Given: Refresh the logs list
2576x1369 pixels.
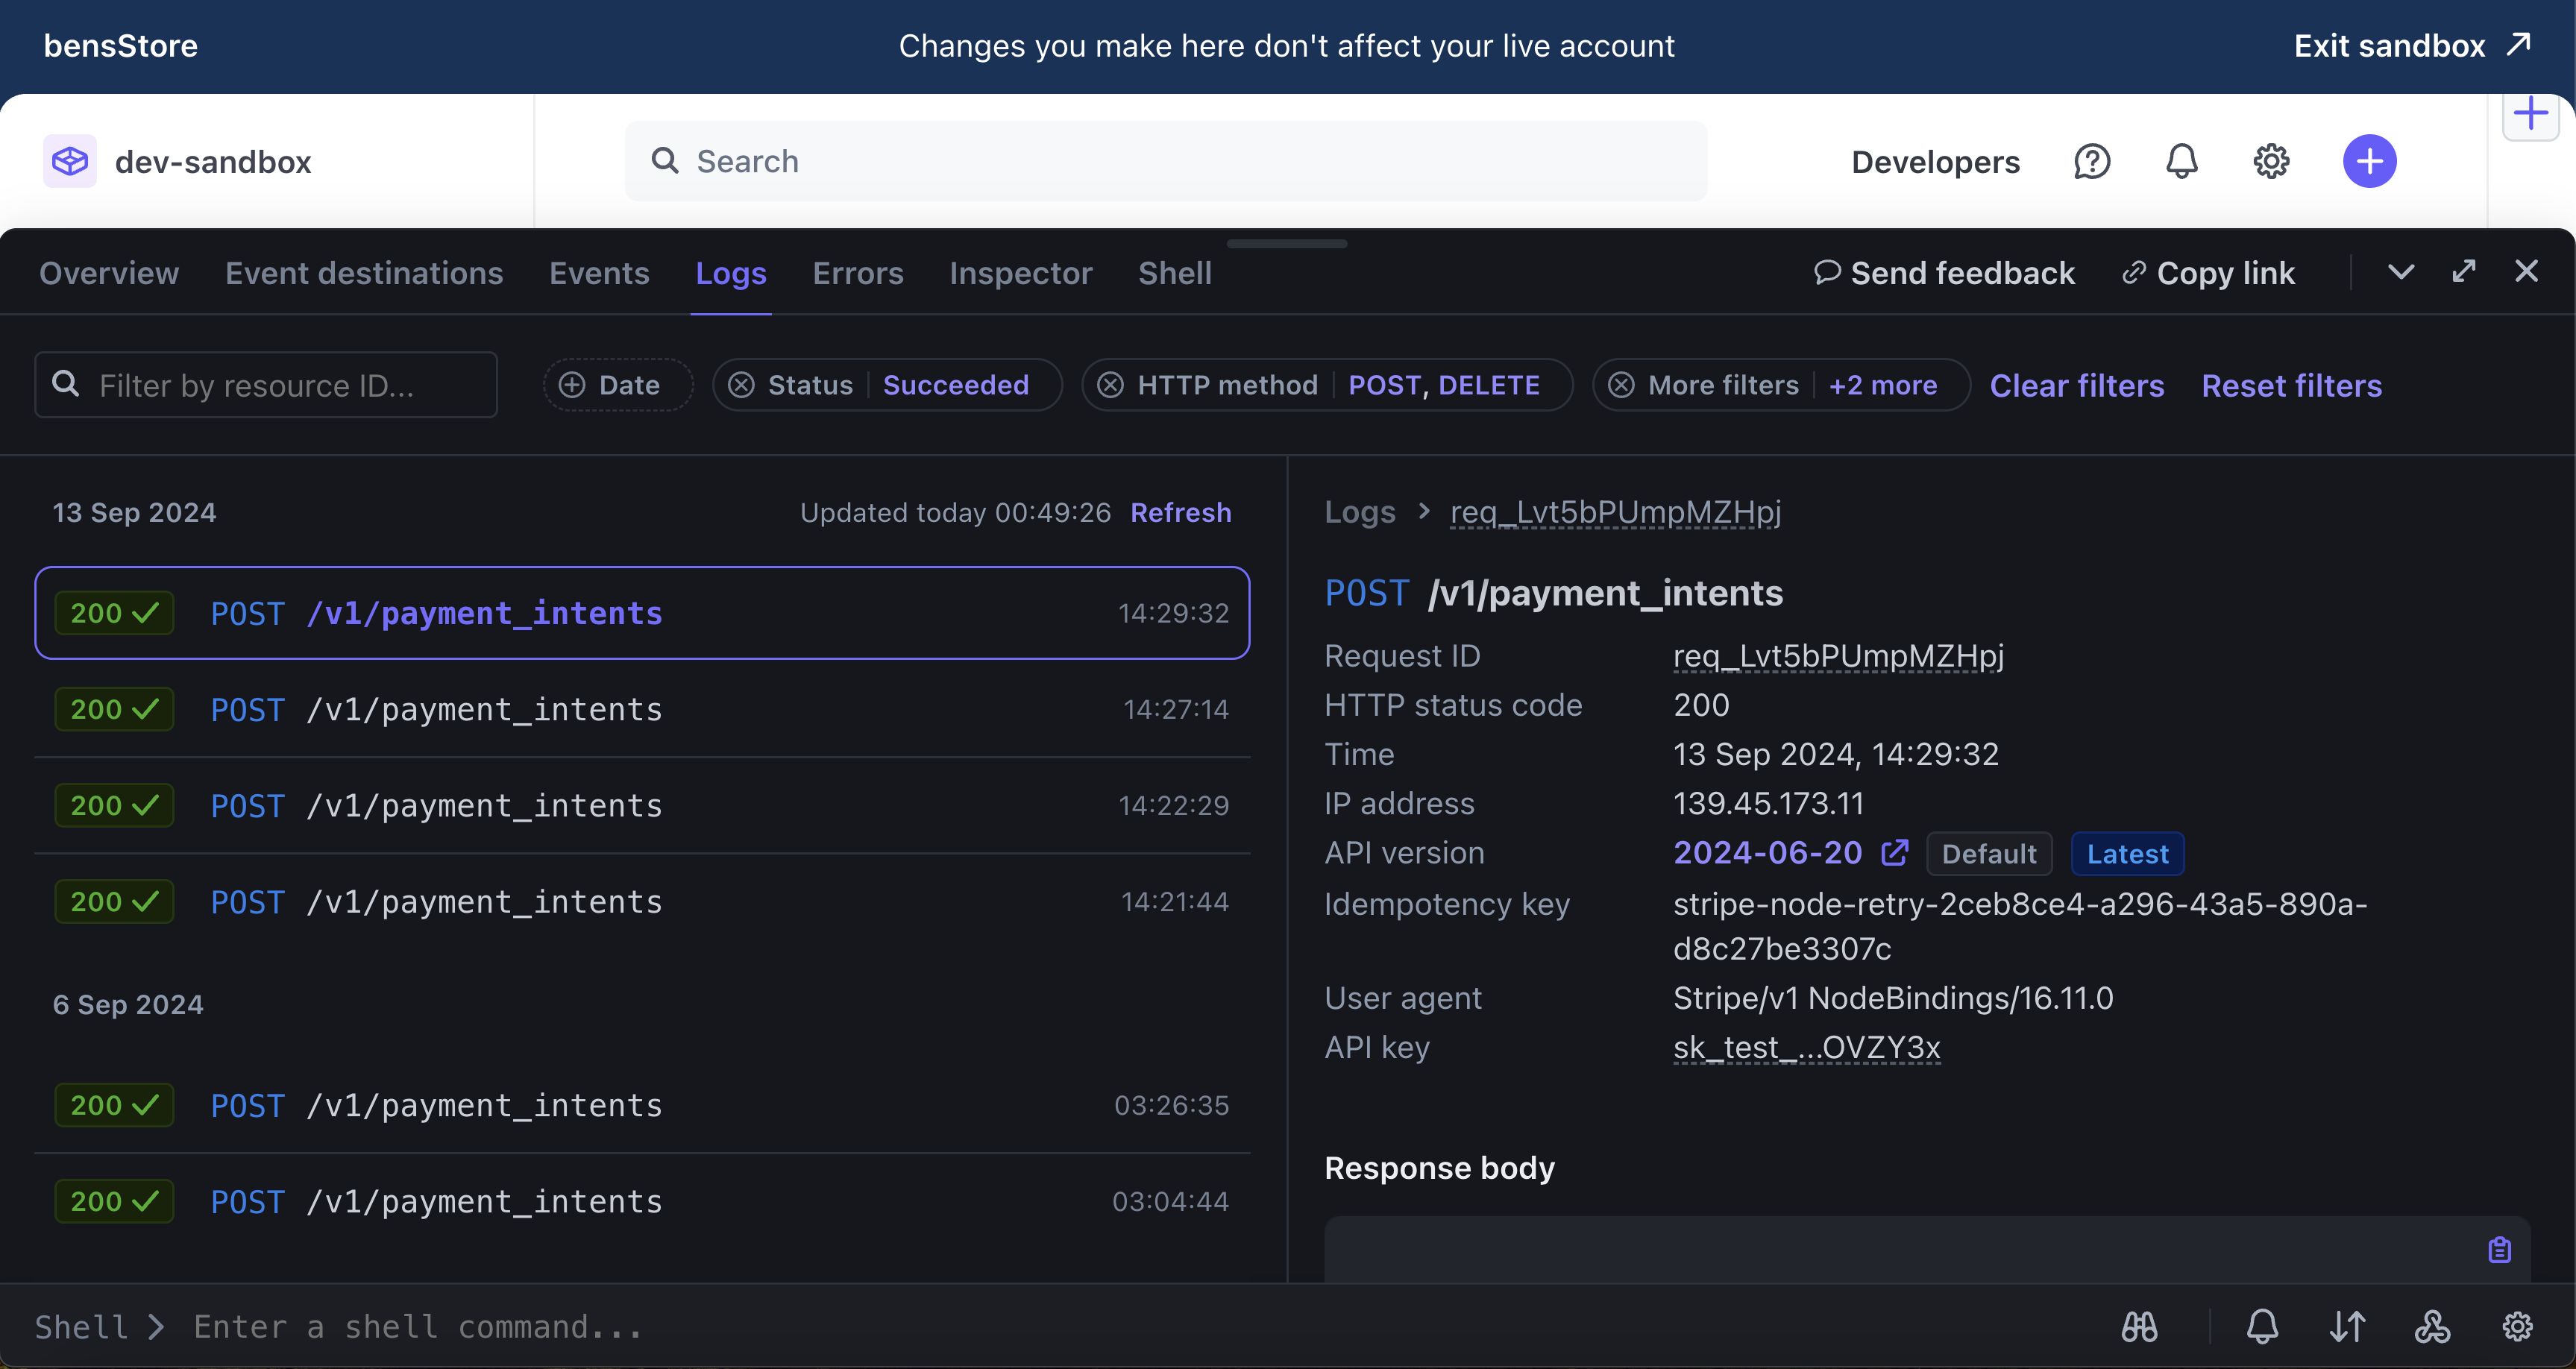Looking at the screenshot, I should click(x=1181, y=512).
